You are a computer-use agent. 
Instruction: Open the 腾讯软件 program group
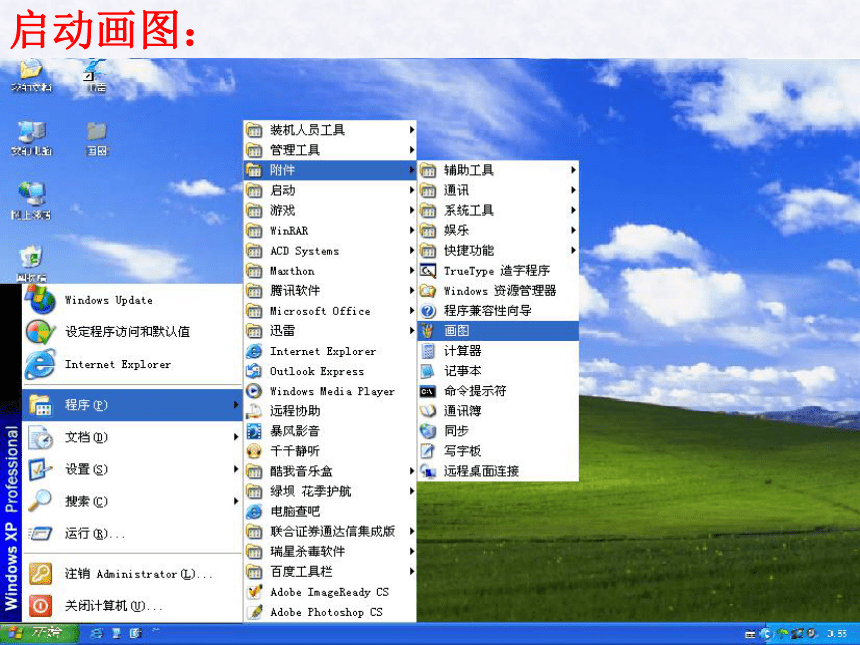pos(330,291)
